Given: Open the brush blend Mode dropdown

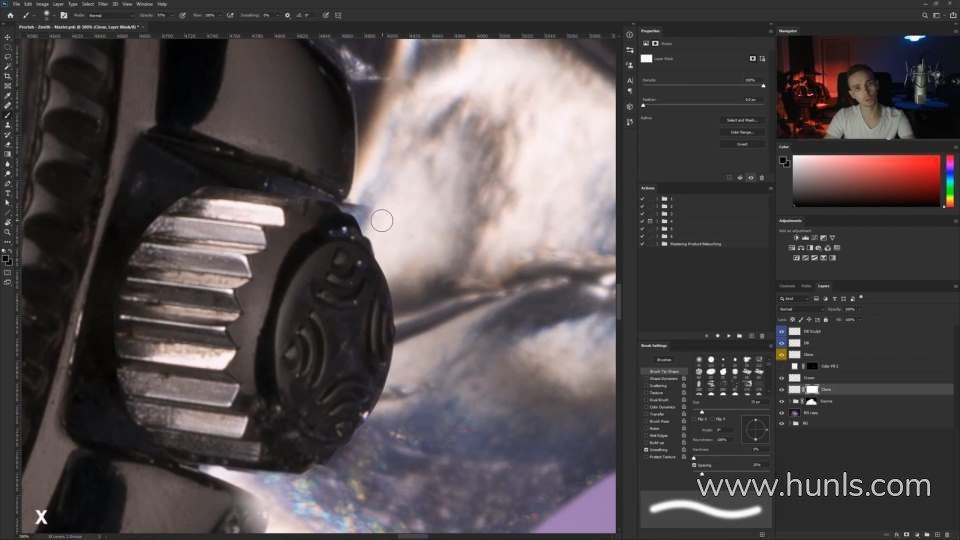Looking at the screenshot, I should pyautogui.click(x=105, y=16).
